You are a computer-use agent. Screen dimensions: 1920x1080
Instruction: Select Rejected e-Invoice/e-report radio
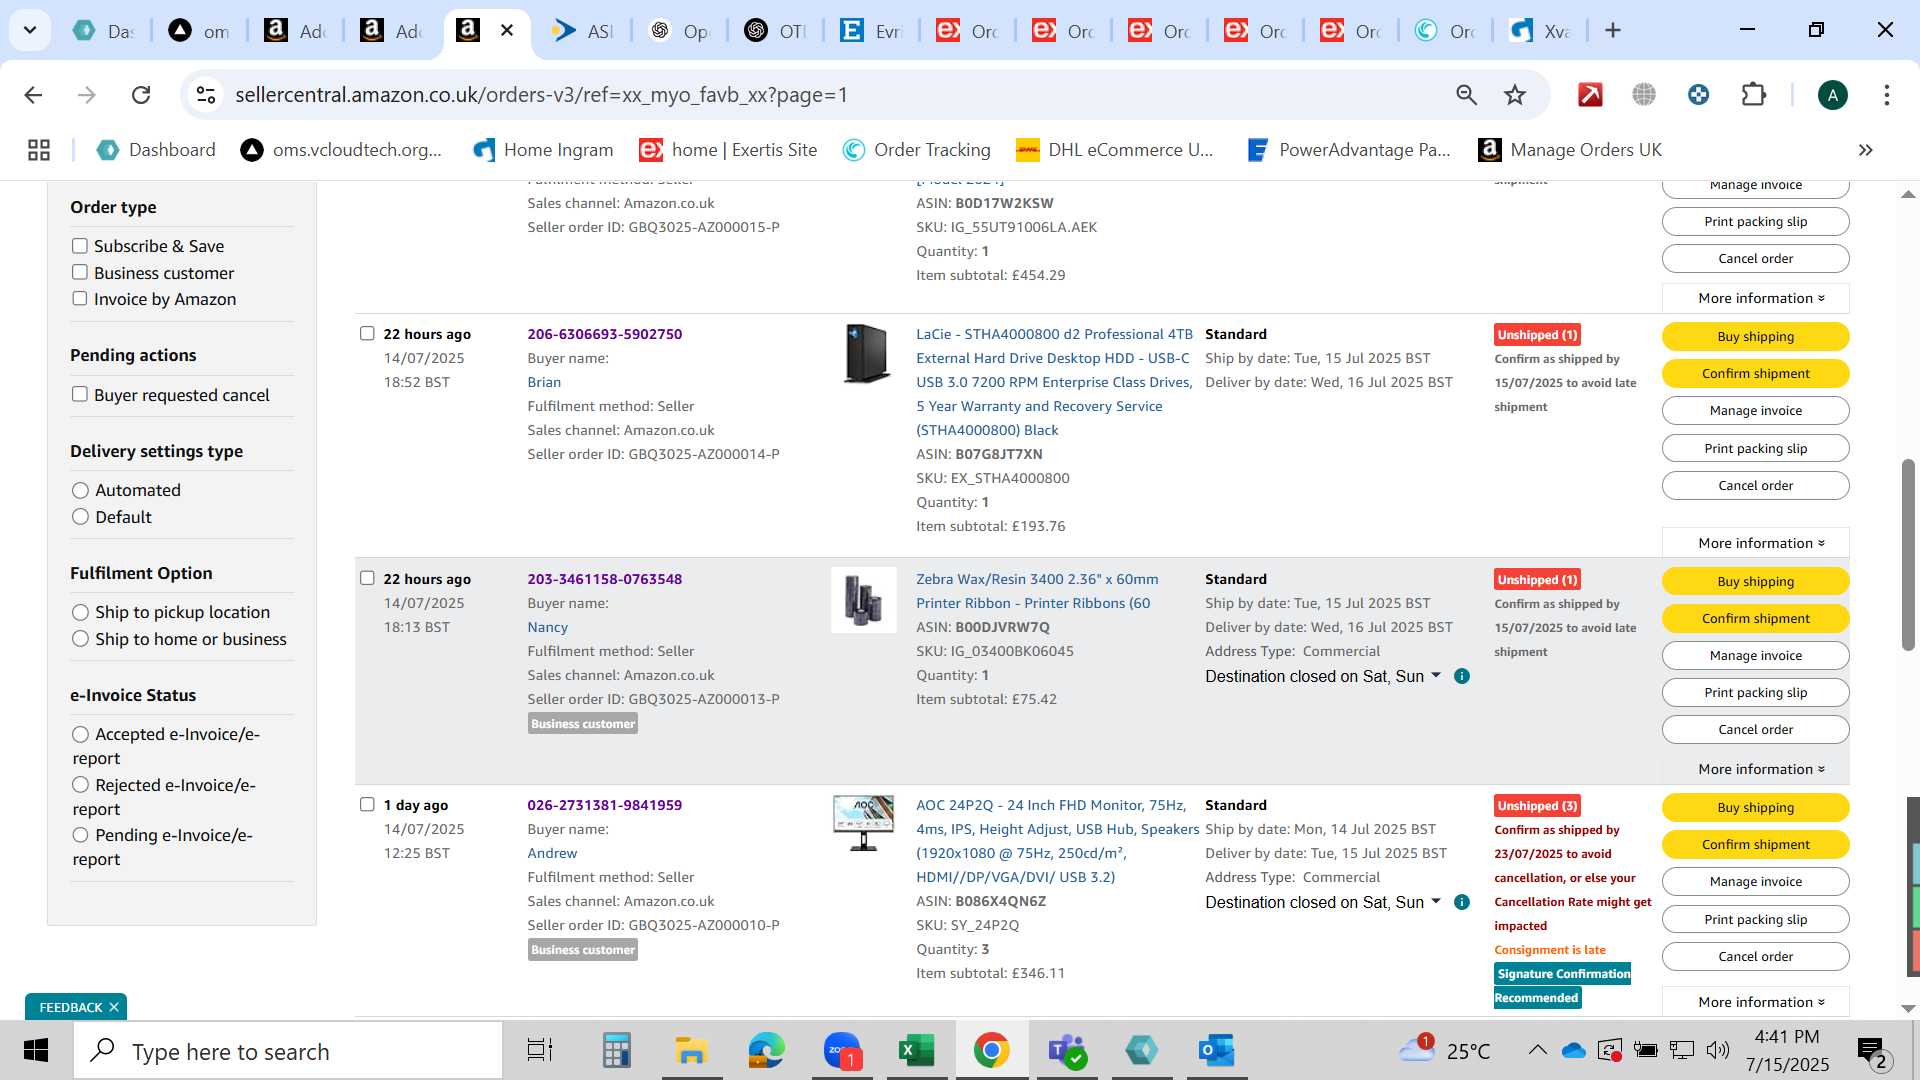(x=81, y=785)
